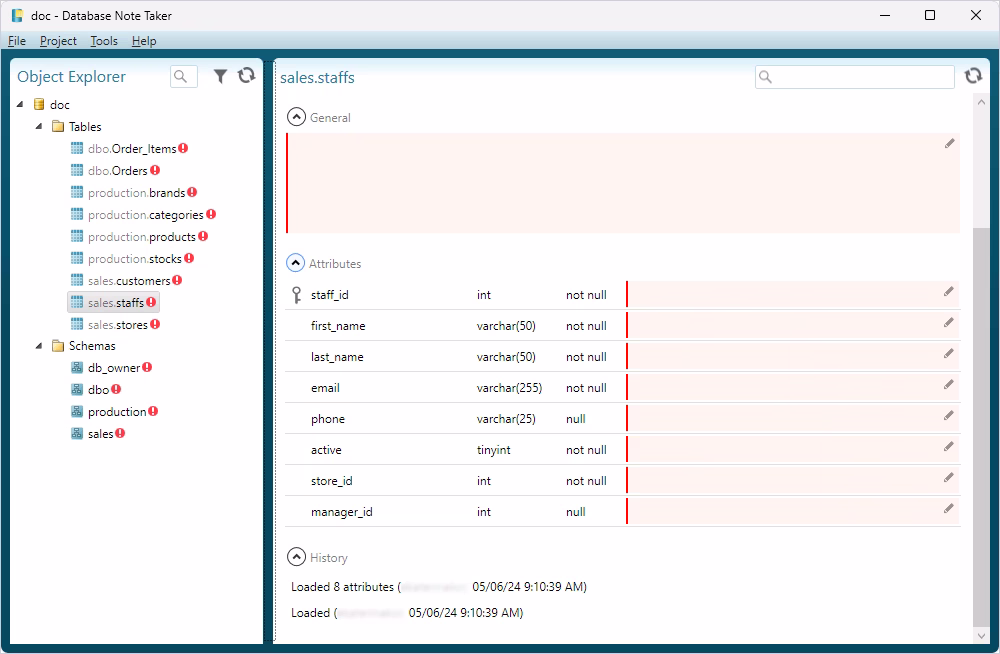This screenshot has width=1000, height=654.
Task: Collapse the General section
Action: coord(297,117)
